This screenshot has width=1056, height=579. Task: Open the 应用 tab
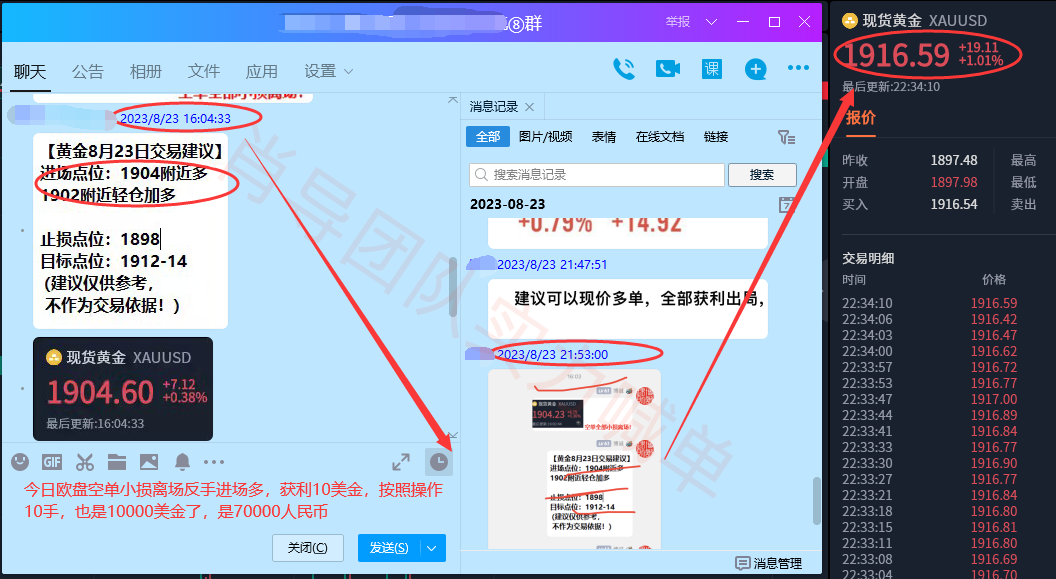(262, 71)
